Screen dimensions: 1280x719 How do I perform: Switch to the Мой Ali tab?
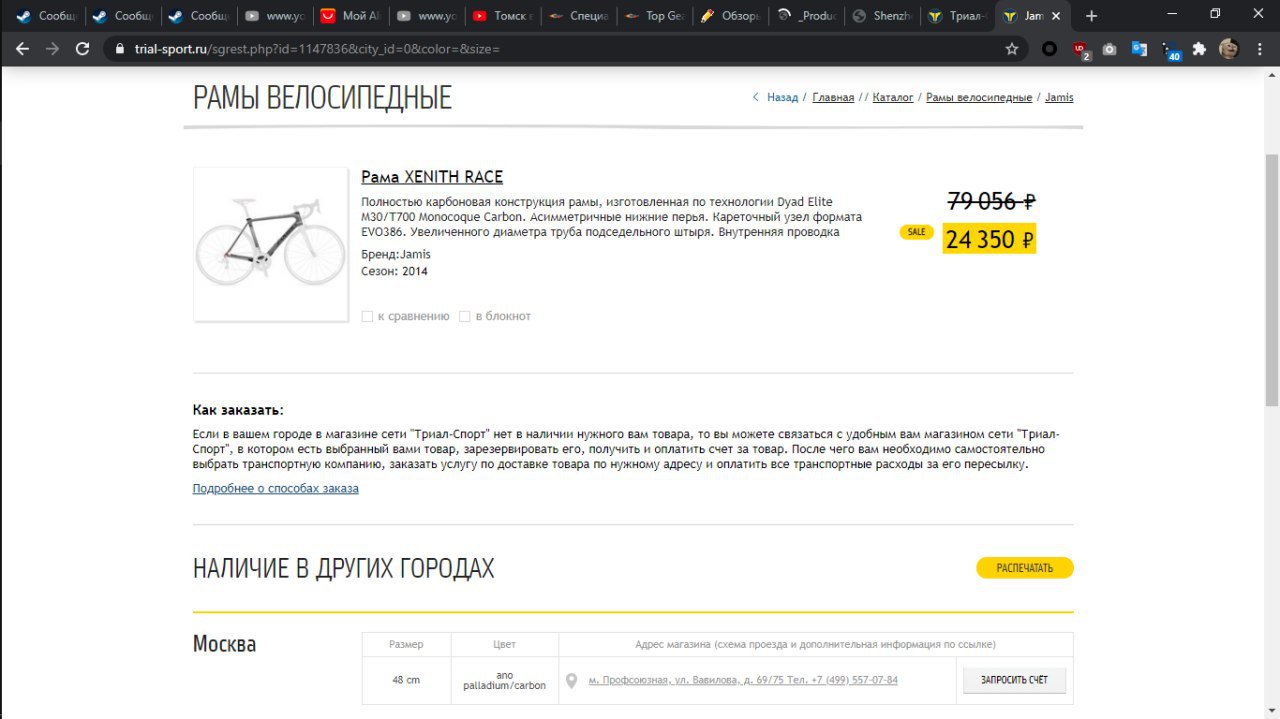pos(349,16)
